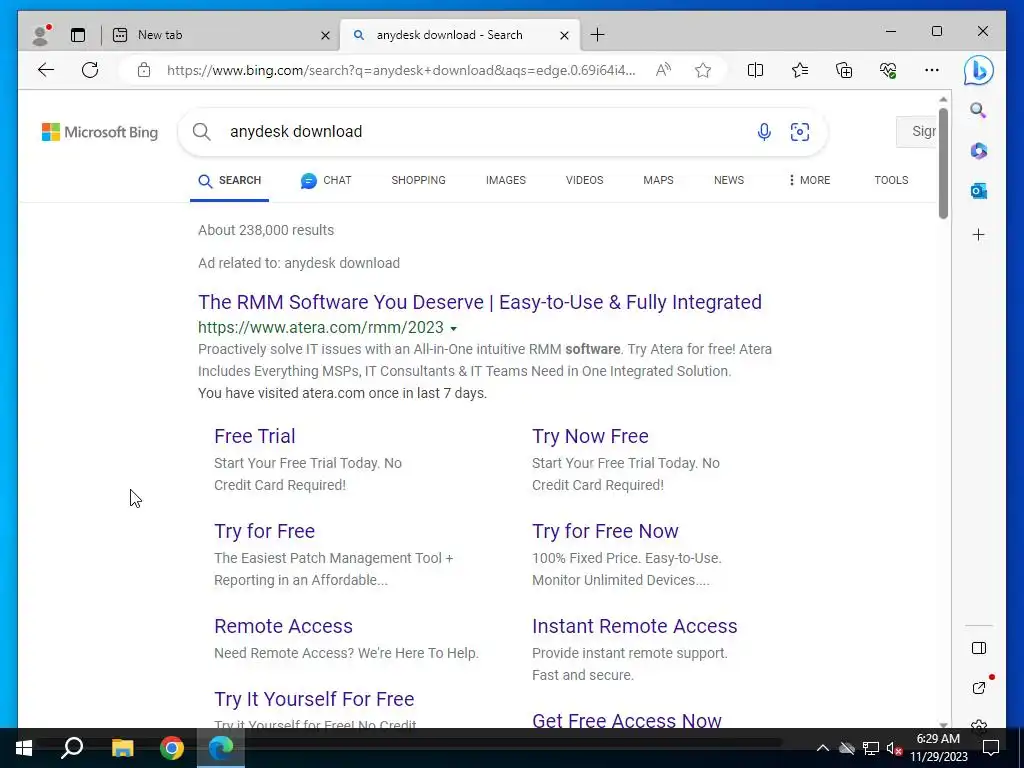This screenshot has height=768, width=1024.
Task: Open the Favorites list
Action: pyautogui.click(x=799, y=70)
